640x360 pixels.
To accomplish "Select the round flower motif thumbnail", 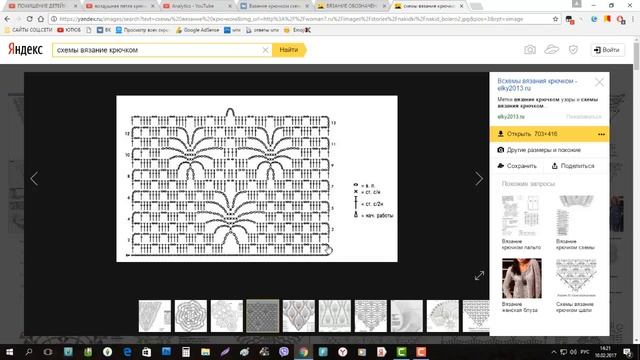I will click(191, 316).
